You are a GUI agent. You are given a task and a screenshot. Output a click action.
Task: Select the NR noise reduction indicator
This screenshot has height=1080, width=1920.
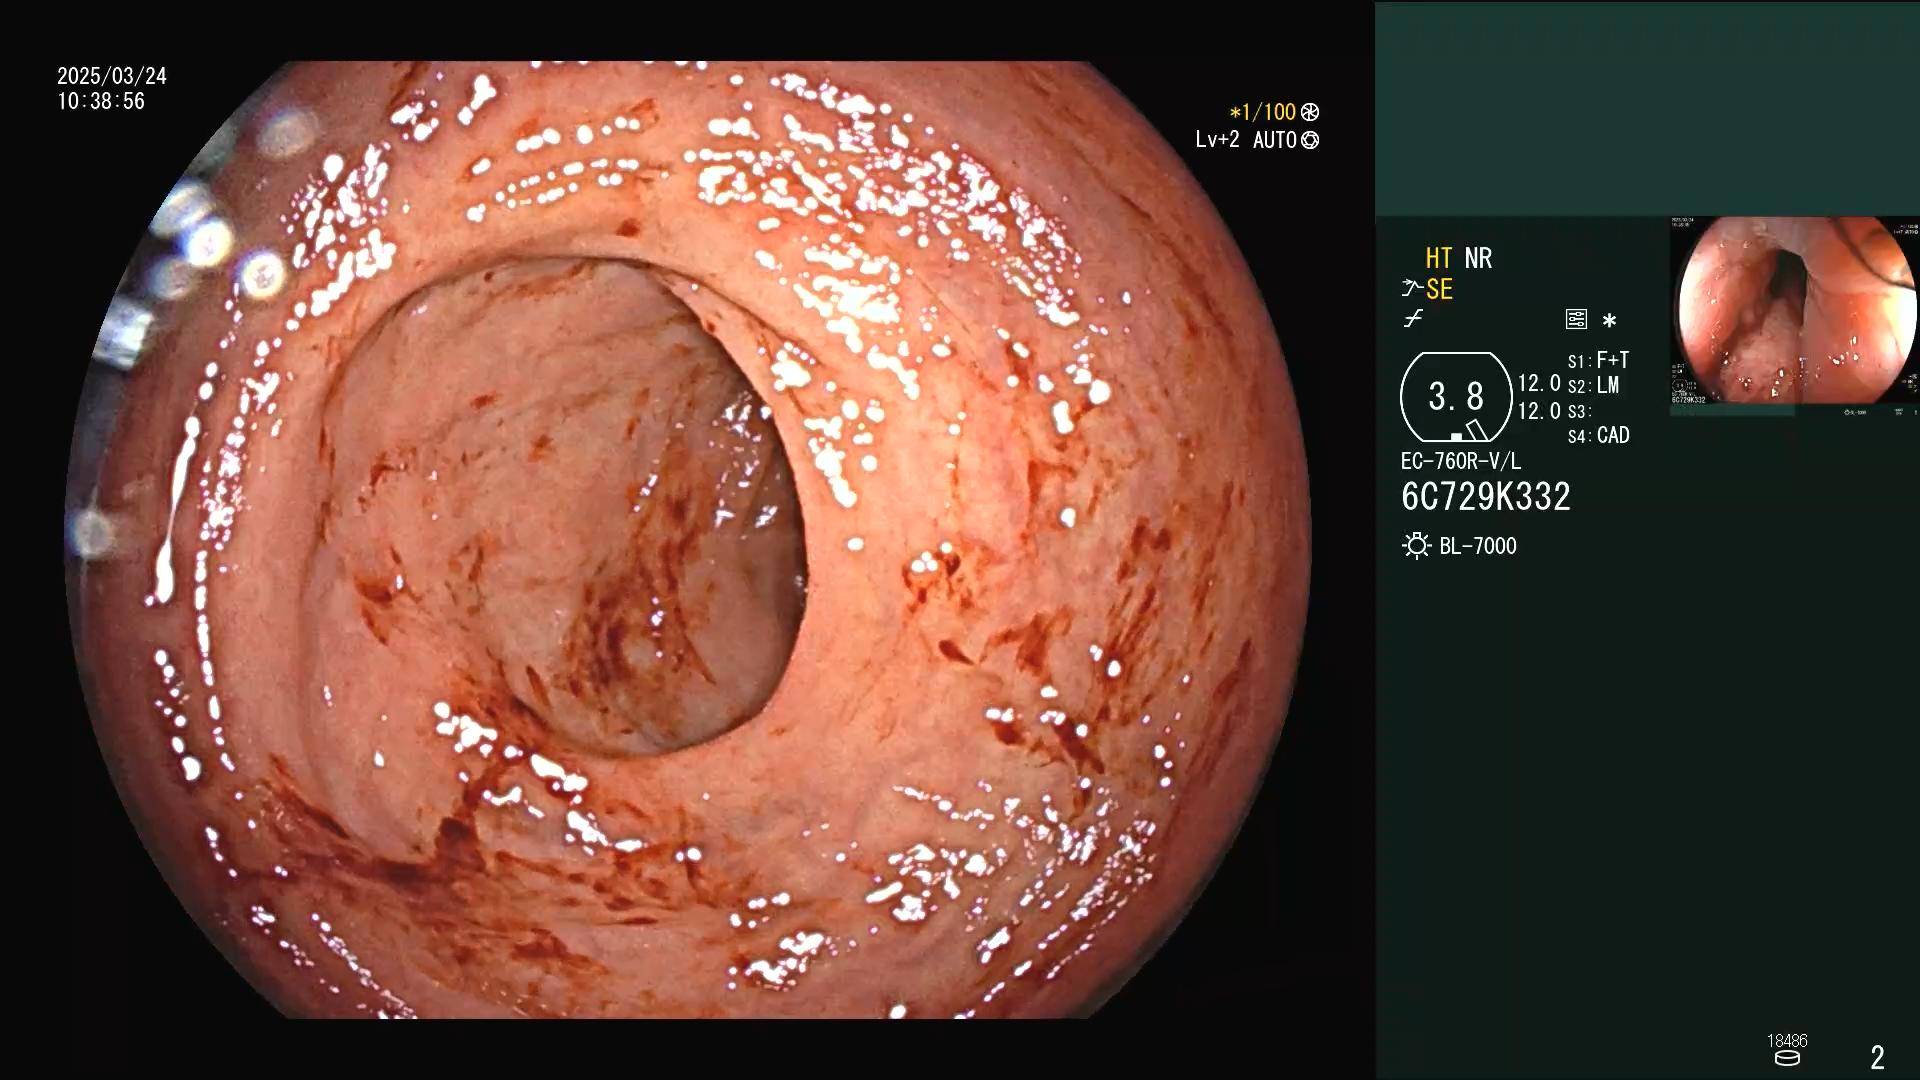(x=1478, y=259)
